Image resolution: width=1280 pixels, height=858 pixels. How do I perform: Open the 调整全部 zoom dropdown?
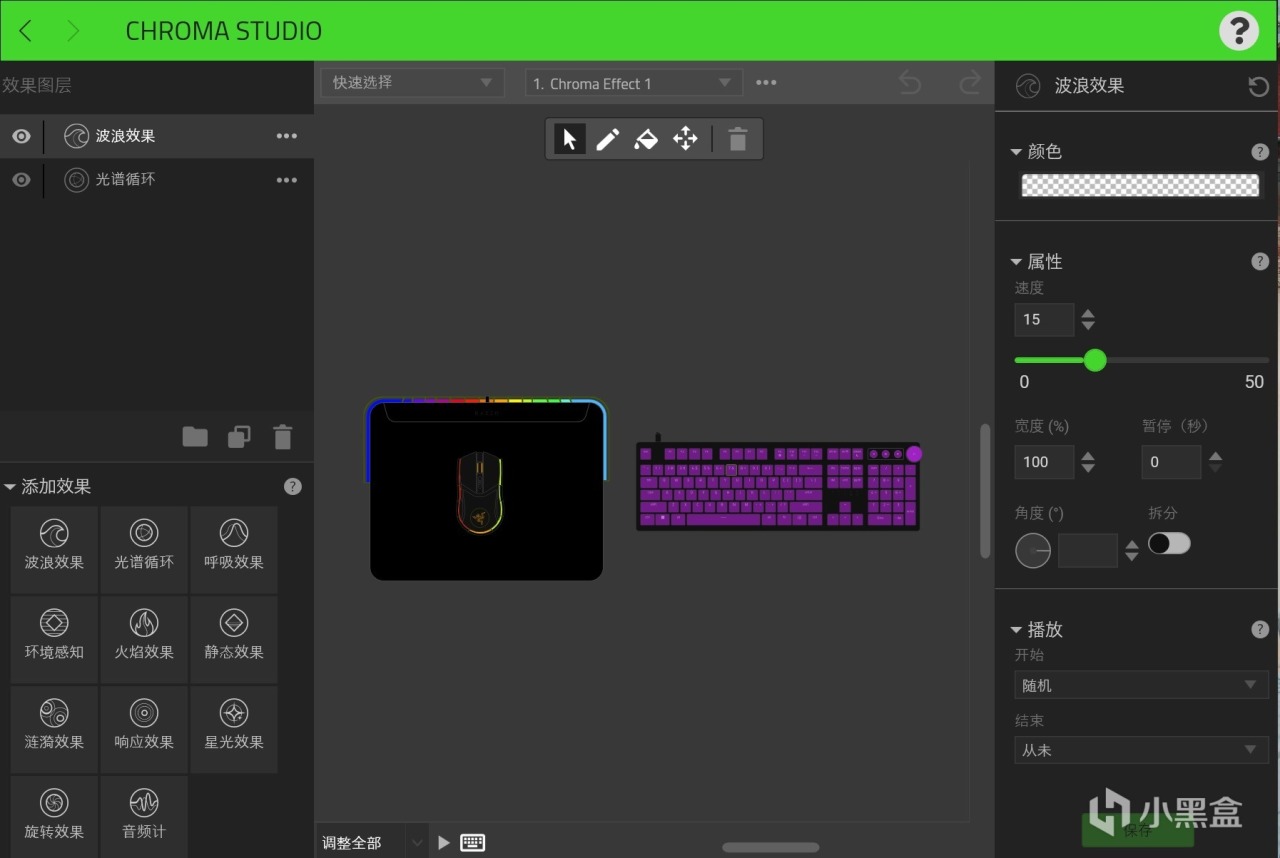coord(372,843)
